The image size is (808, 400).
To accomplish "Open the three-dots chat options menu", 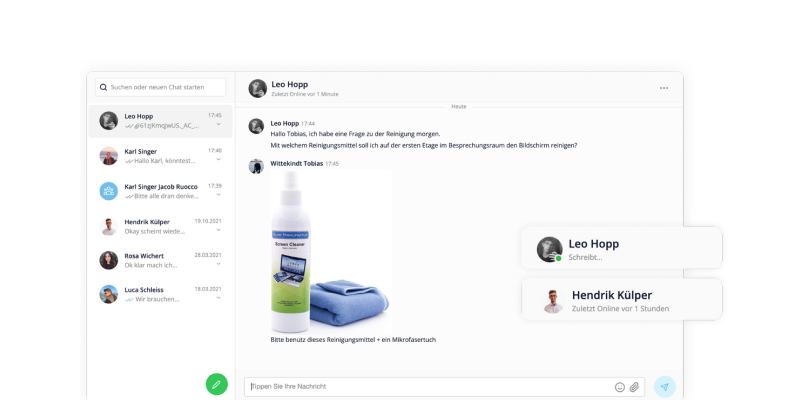I will click(664, 88).
